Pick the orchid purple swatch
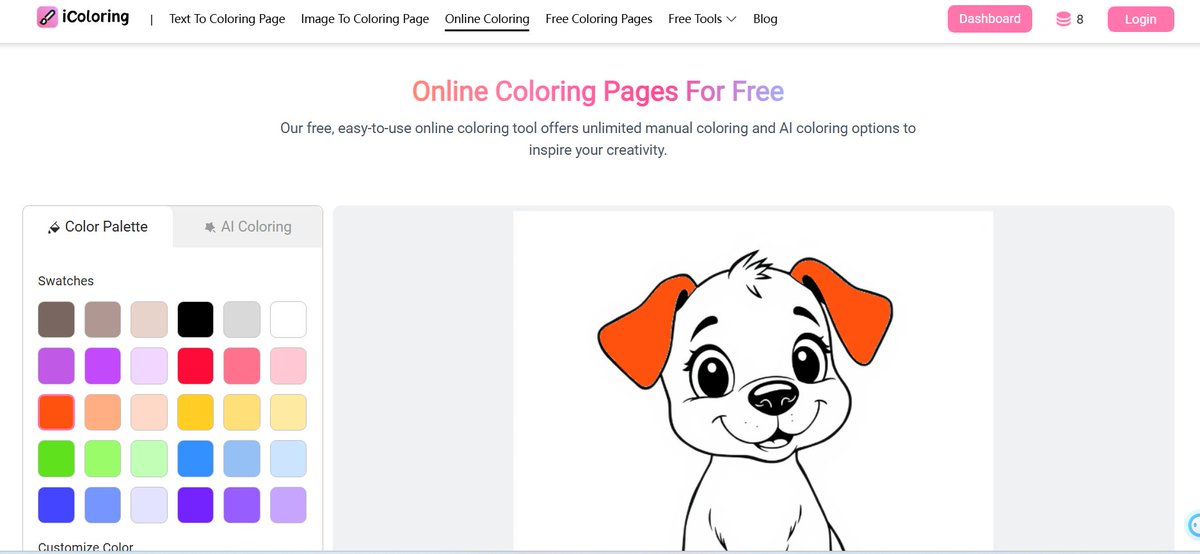Image resolution: width=1200 pixels, height=554 pixels. click(x=56, y=366)
